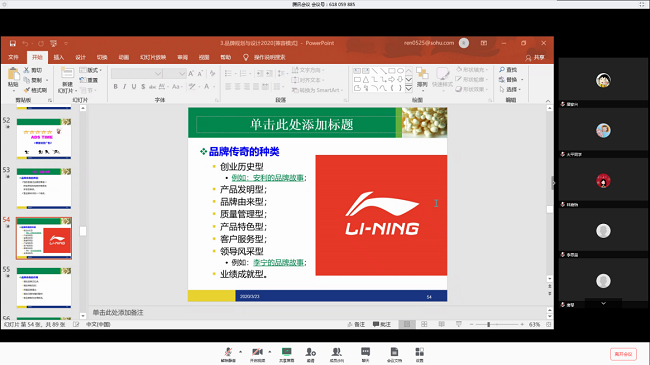
Task: Click the Undo arrow in quick access toolbar
Action: pos(25,43)
